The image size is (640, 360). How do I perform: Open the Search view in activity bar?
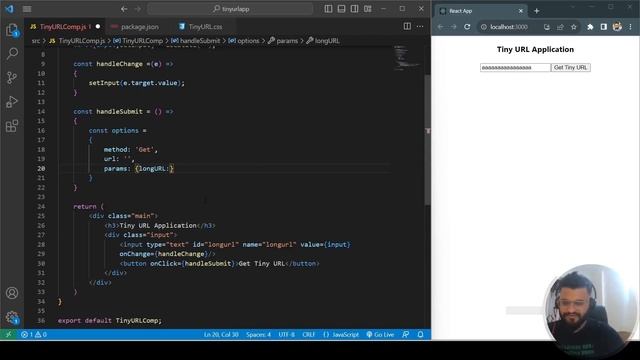[12, 53]
